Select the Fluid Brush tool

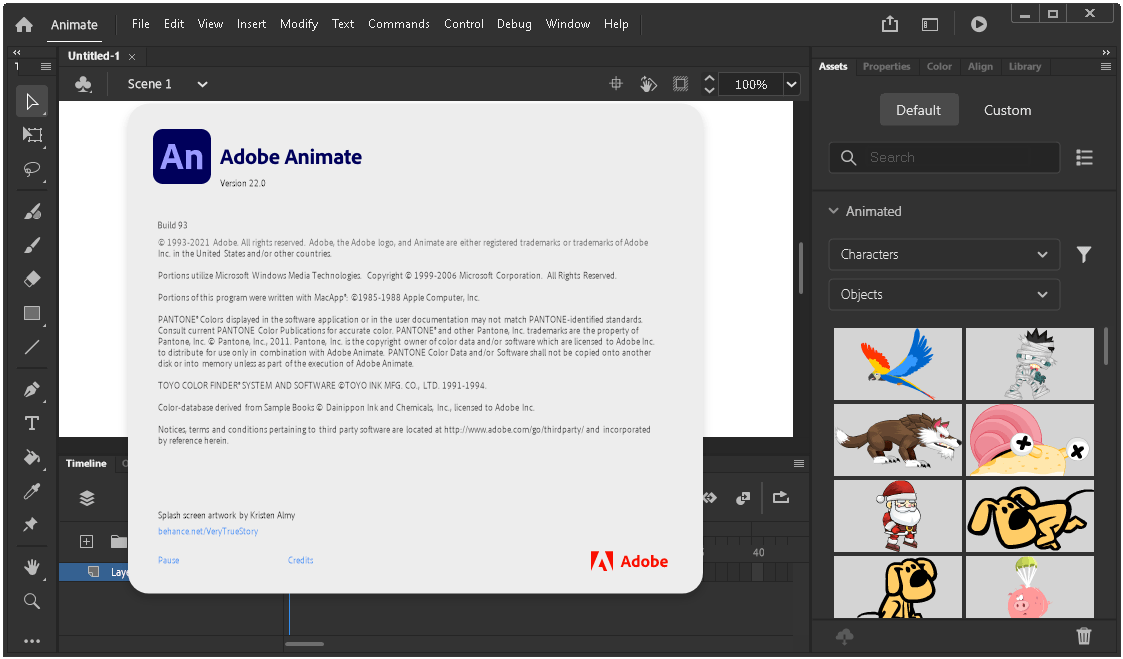click(32, 211)
